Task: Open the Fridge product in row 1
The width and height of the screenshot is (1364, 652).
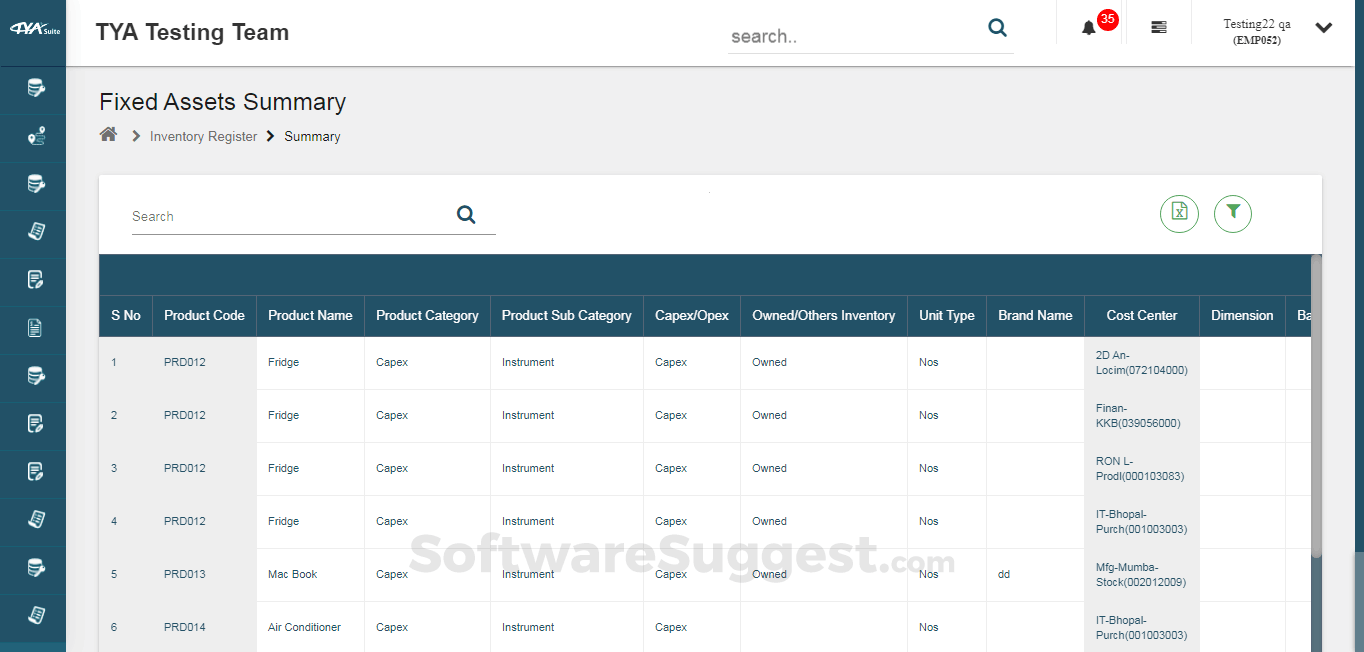Action: [283, 362]
